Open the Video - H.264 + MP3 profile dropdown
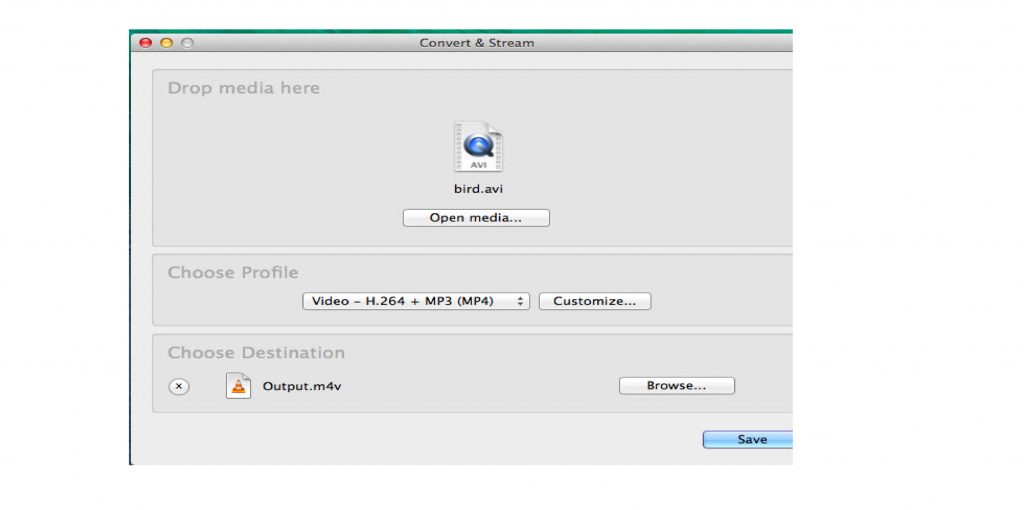 [415, 301]
